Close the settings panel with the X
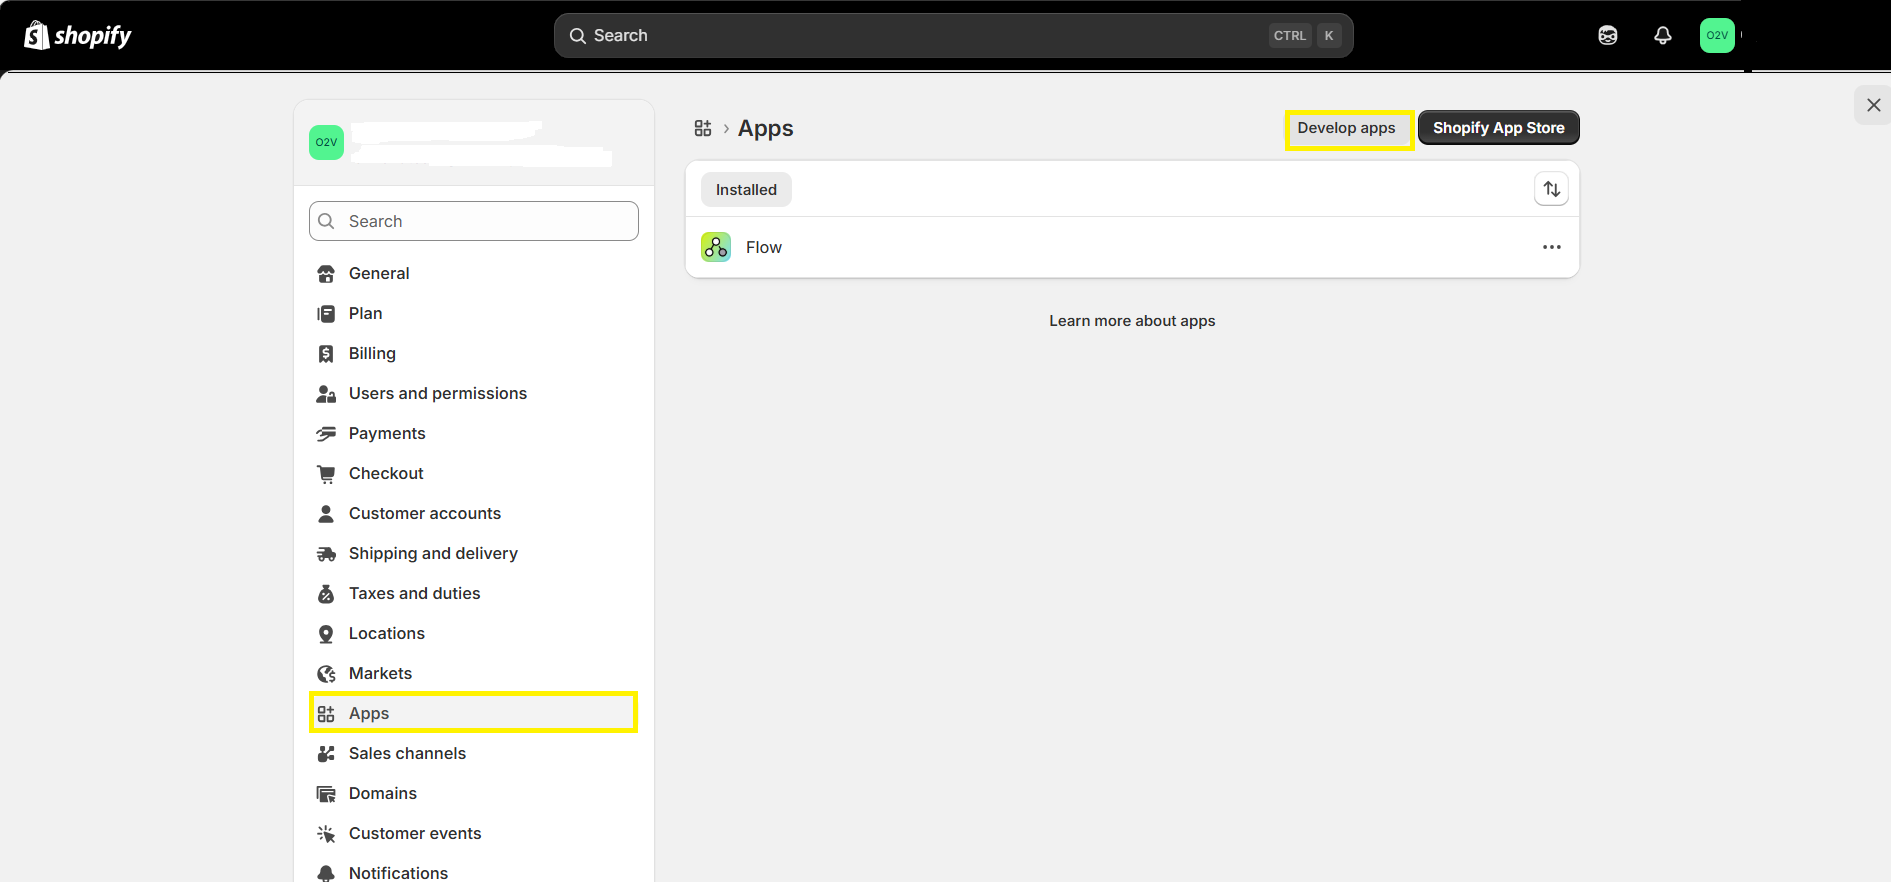Image resolution: width=1891 pixels, height=882 pixels. (x=1874, y=105)
